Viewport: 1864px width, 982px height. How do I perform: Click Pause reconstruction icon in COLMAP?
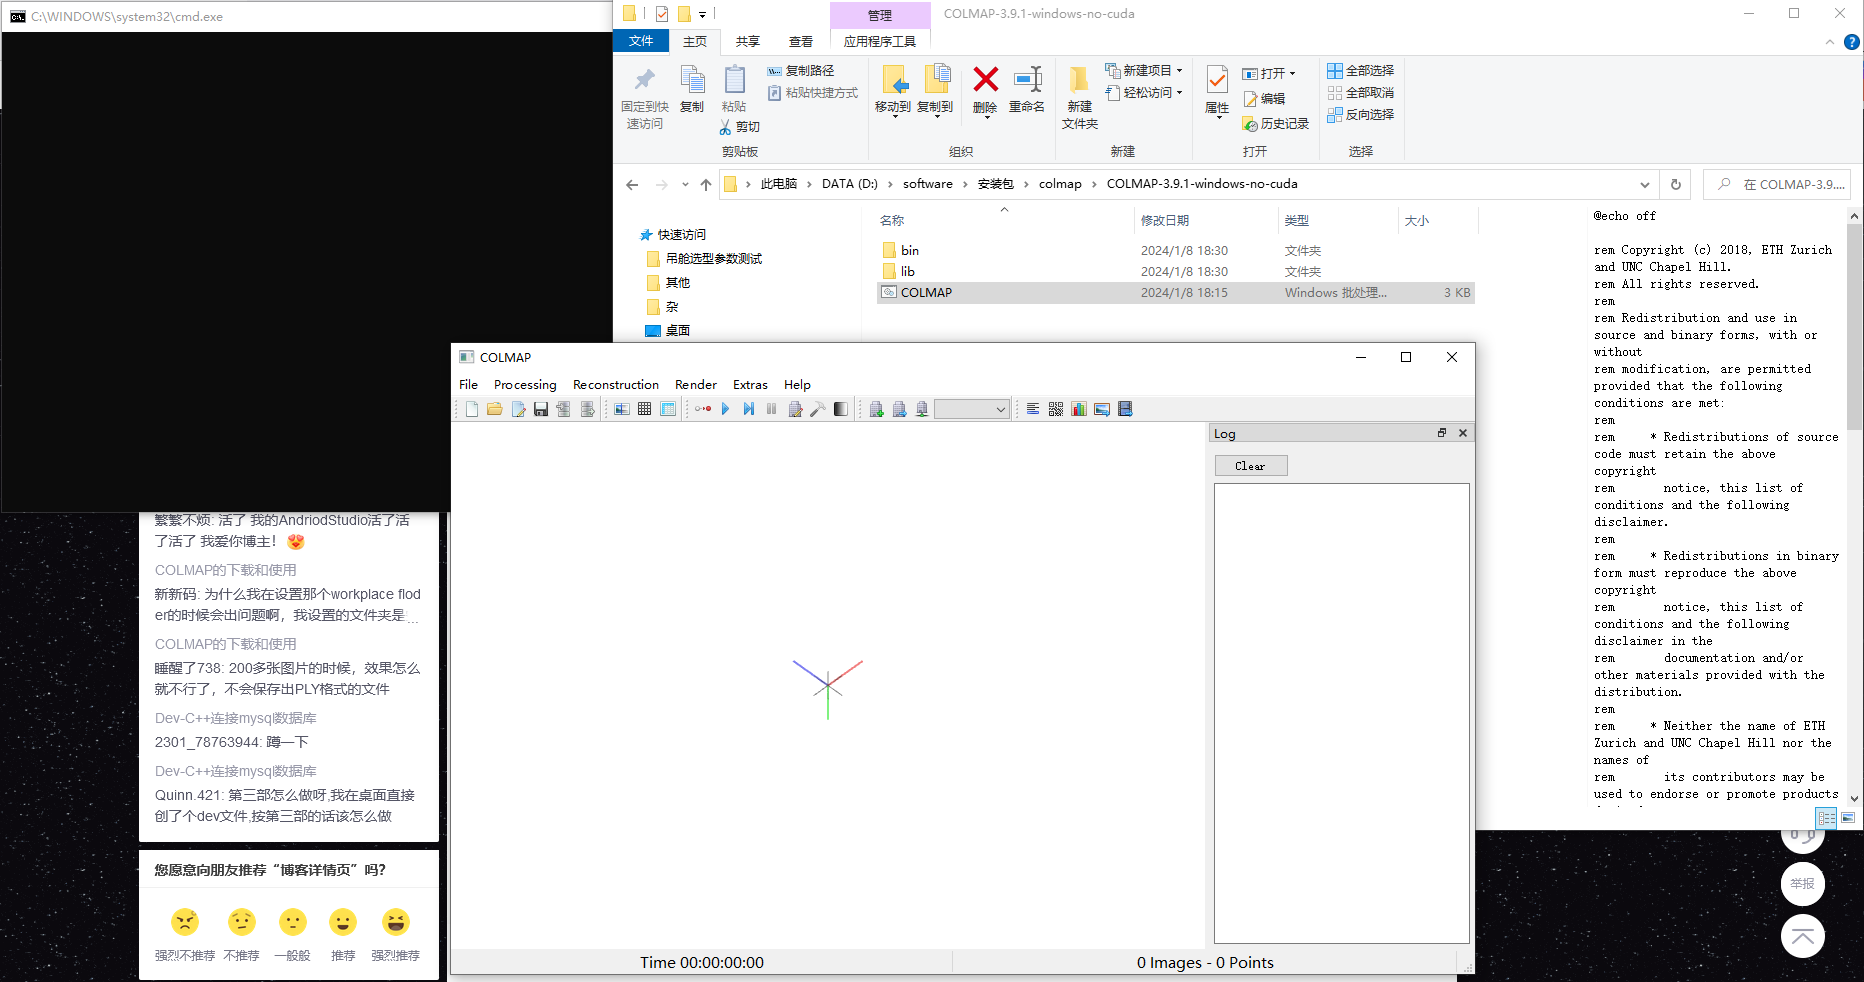click(772, 409)
